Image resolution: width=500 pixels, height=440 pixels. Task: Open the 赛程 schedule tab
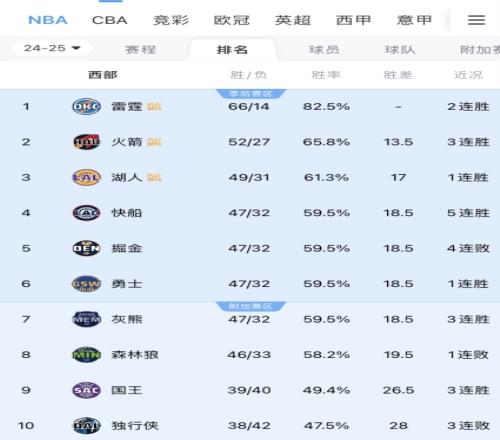click(140, 50)
